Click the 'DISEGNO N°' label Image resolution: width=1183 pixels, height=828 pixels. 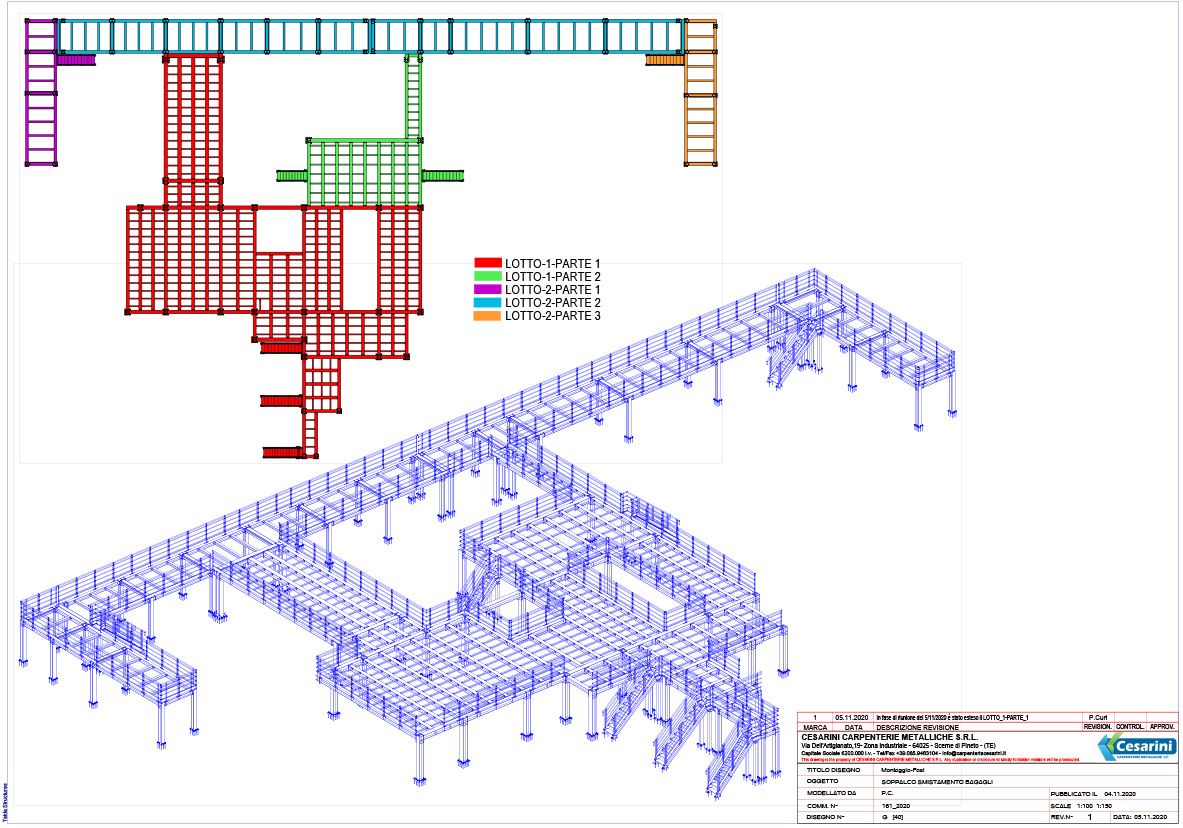[x=826, y=817]
